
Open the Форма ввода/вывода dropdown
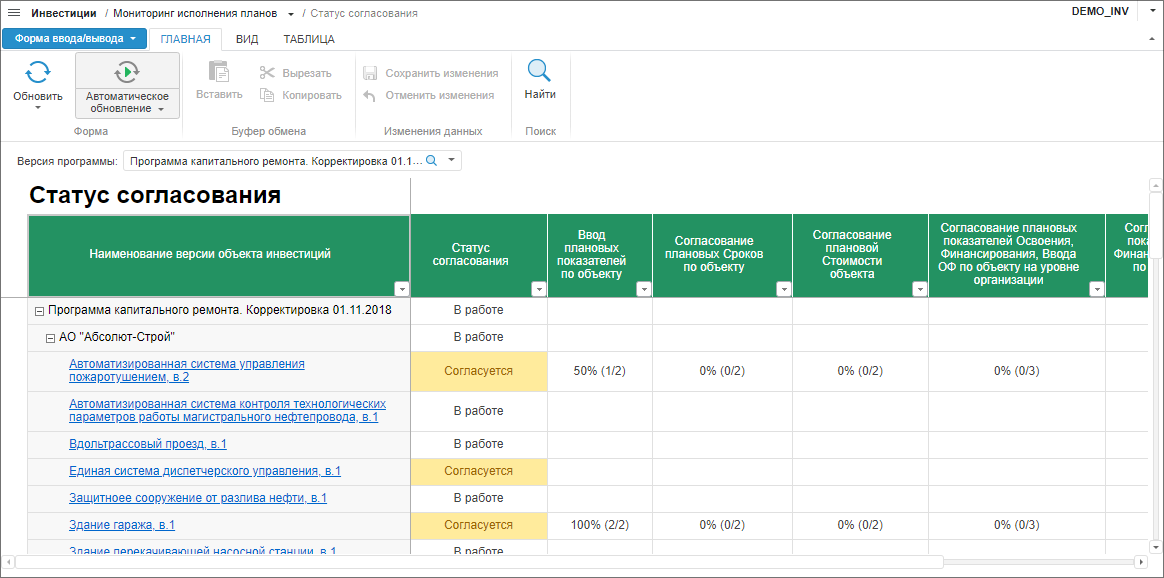[x=74, y=39]
